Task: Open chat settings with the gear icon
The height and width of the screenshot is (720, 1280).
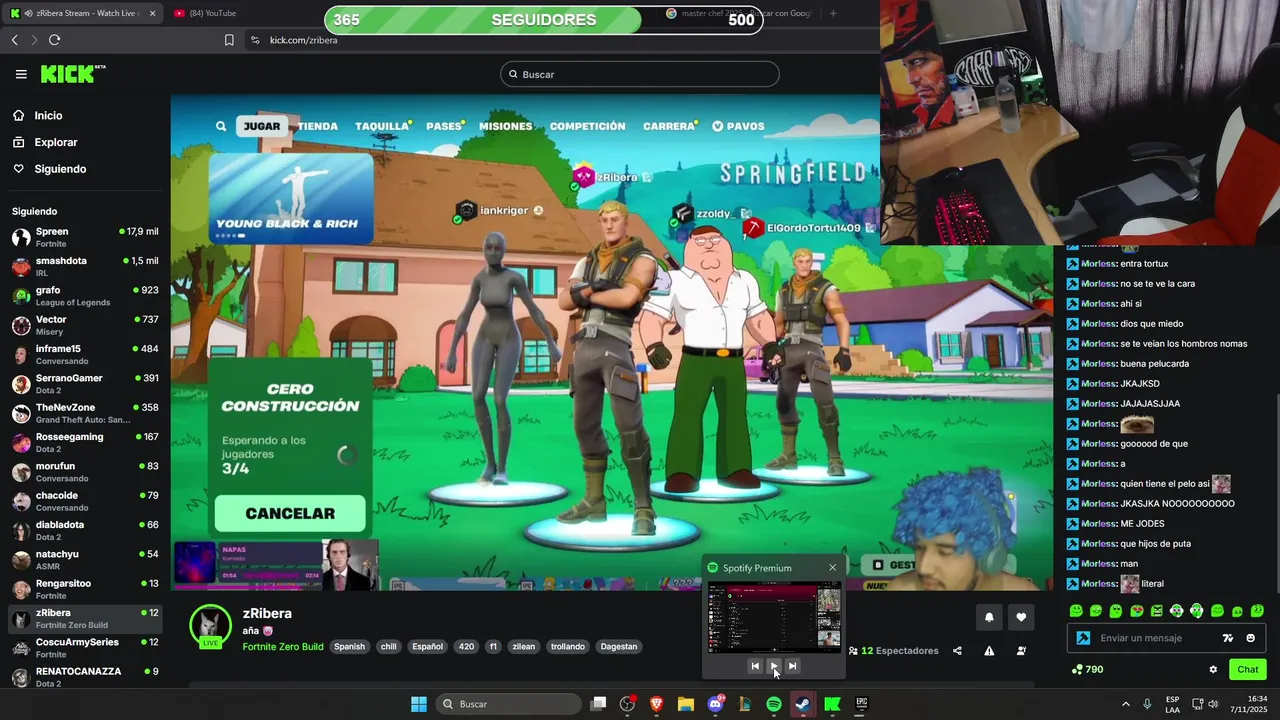Action: pos(1213,670)
